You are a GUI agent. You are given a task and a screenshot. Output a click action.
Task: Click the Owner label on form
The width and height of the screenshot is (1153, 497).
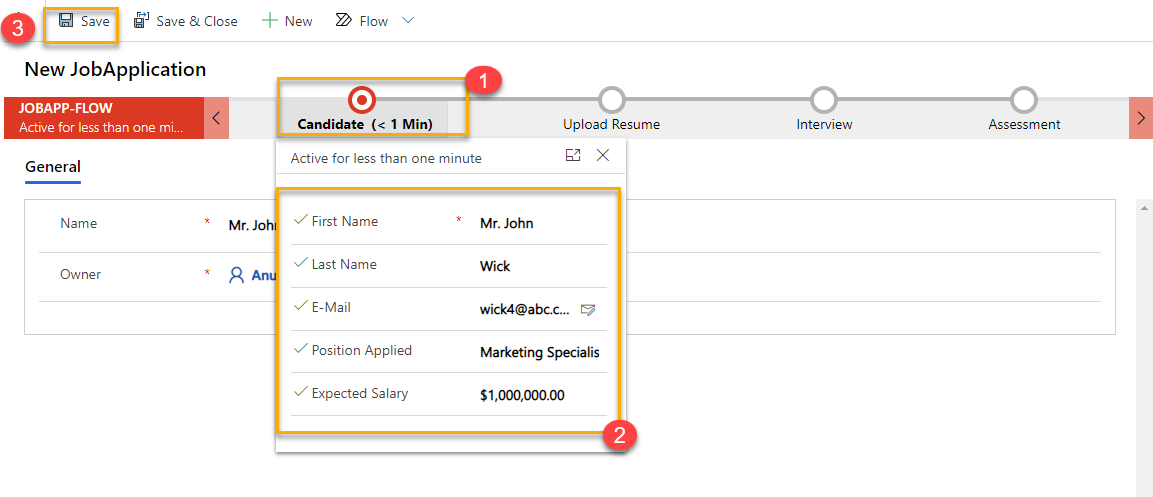[81, 274]
